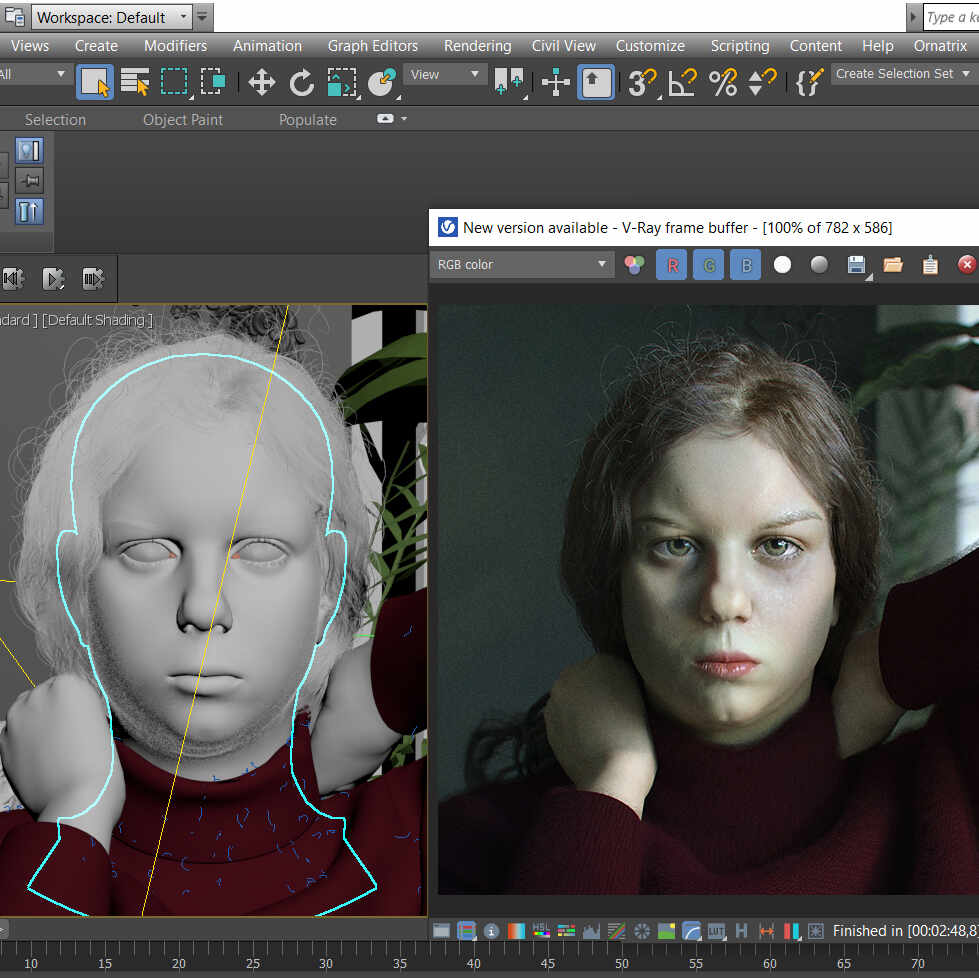This screenshot has height=979, width=979.
Task: Switch to the Populate ribbon tab
Action: coord(308,120)
